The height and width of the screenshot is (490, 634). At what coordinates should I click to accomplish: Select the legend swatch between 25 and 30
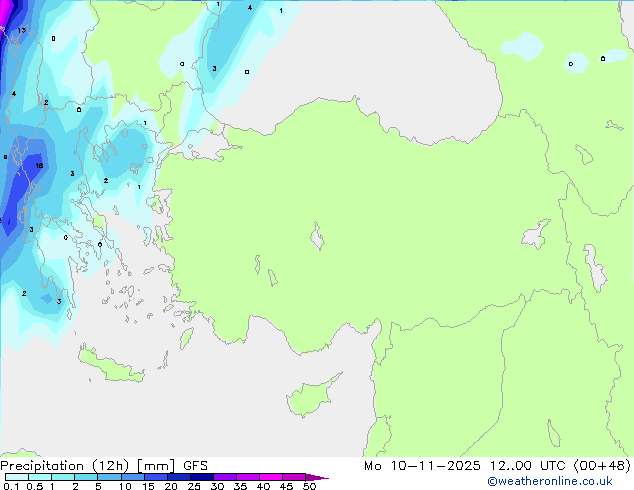coord(202,477)
